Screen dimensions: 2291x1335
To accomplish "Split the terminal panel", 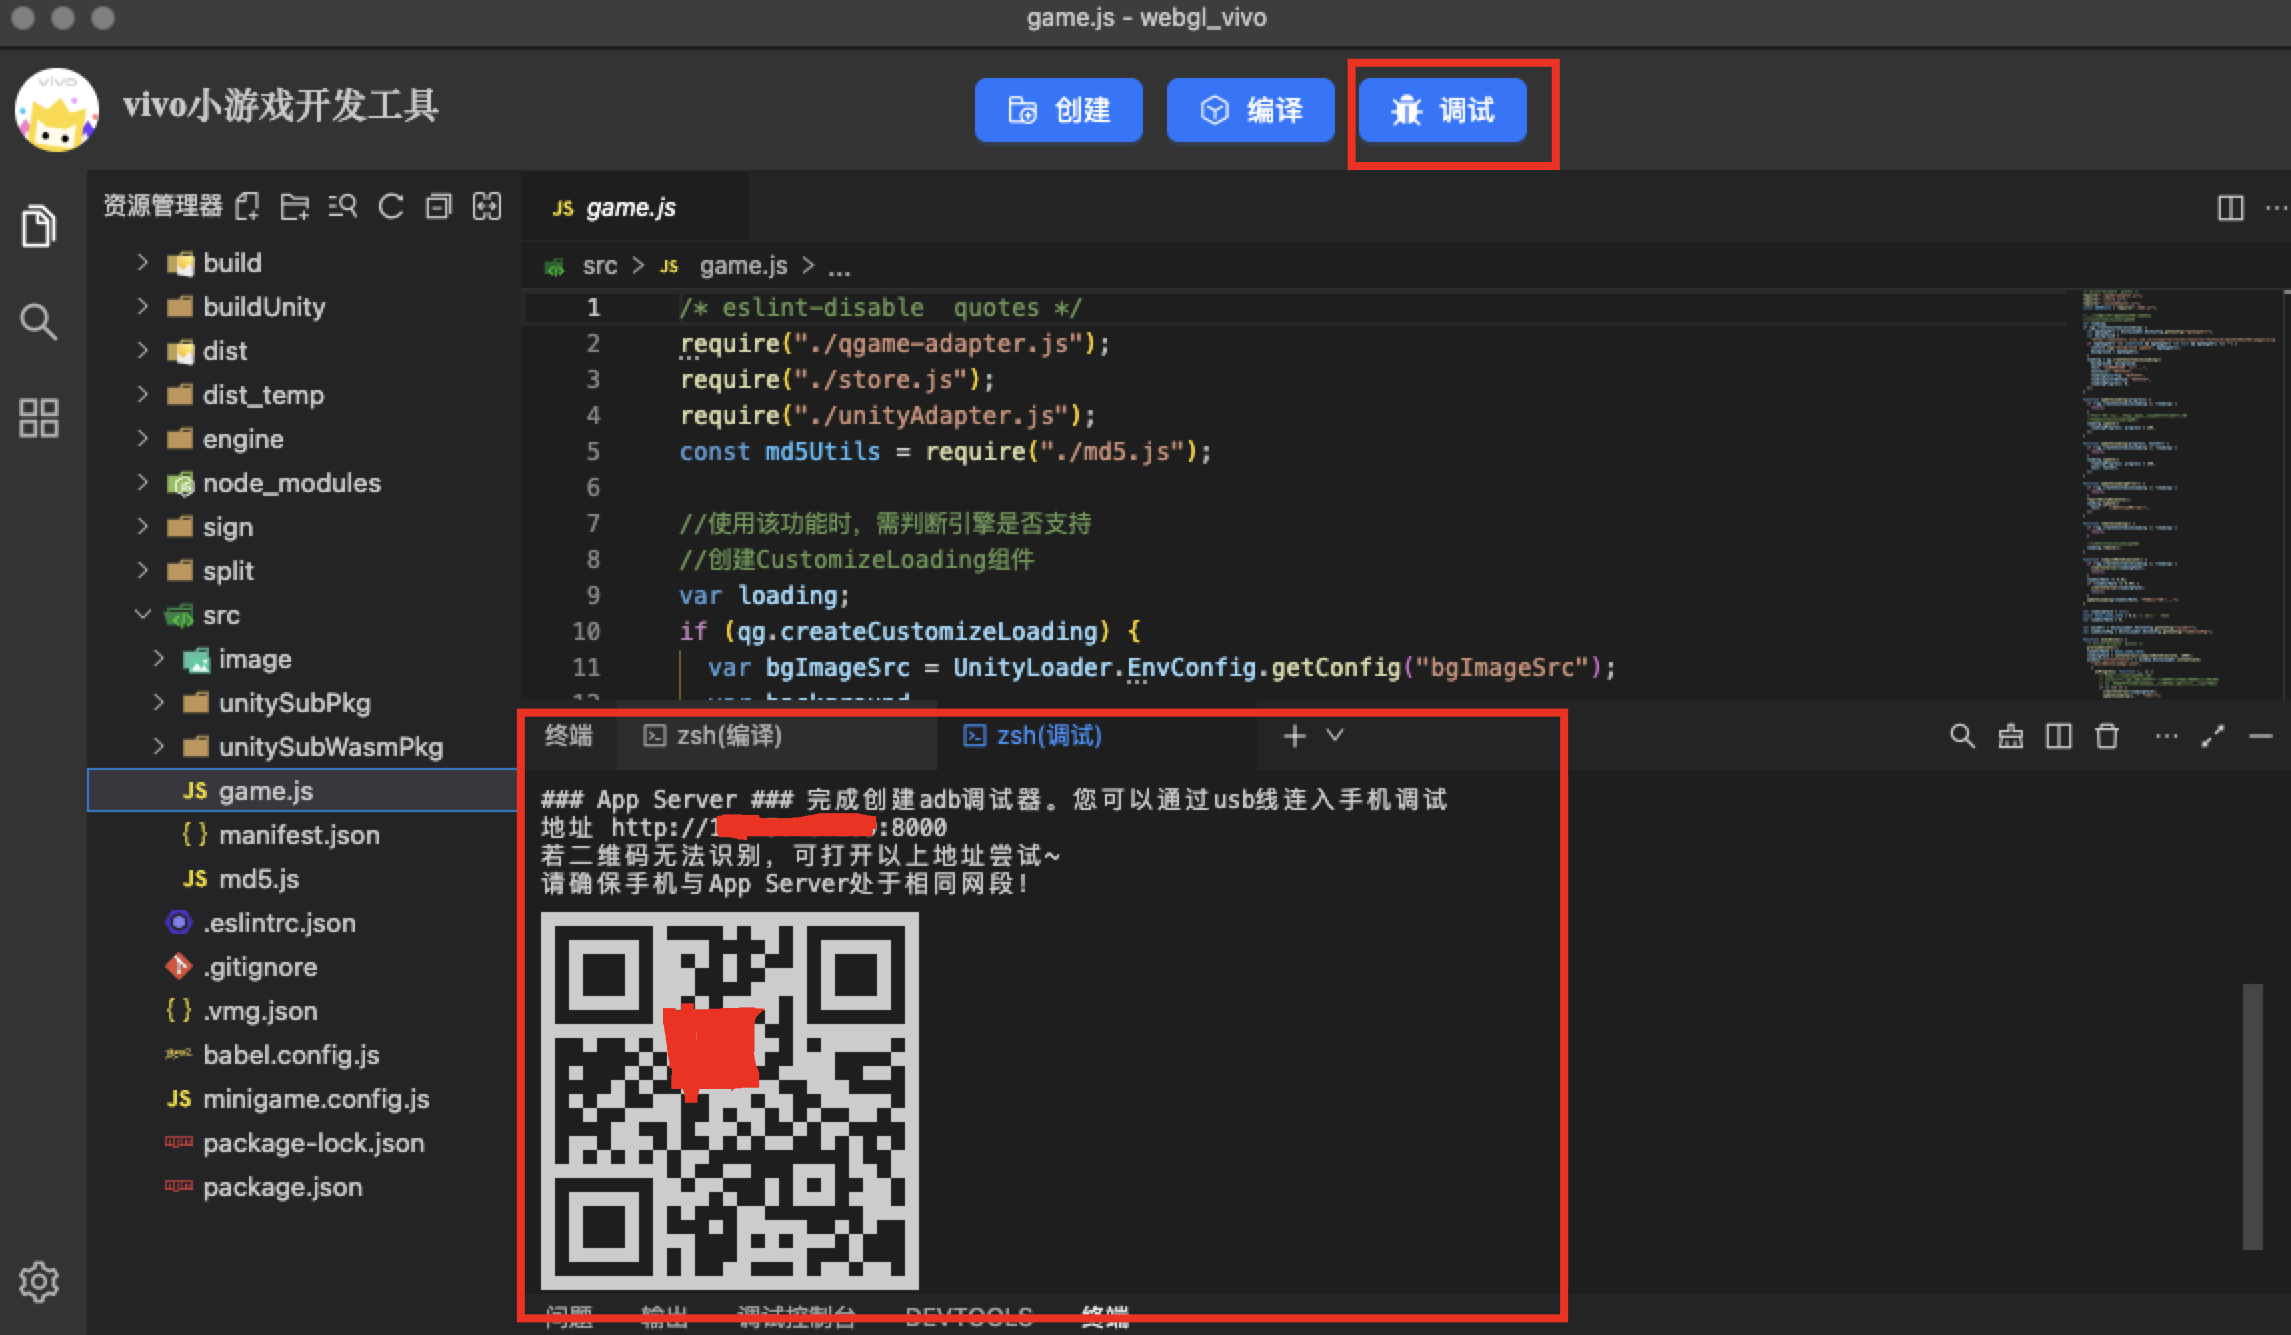I will pyautogui.click(x=2058, y=736).
